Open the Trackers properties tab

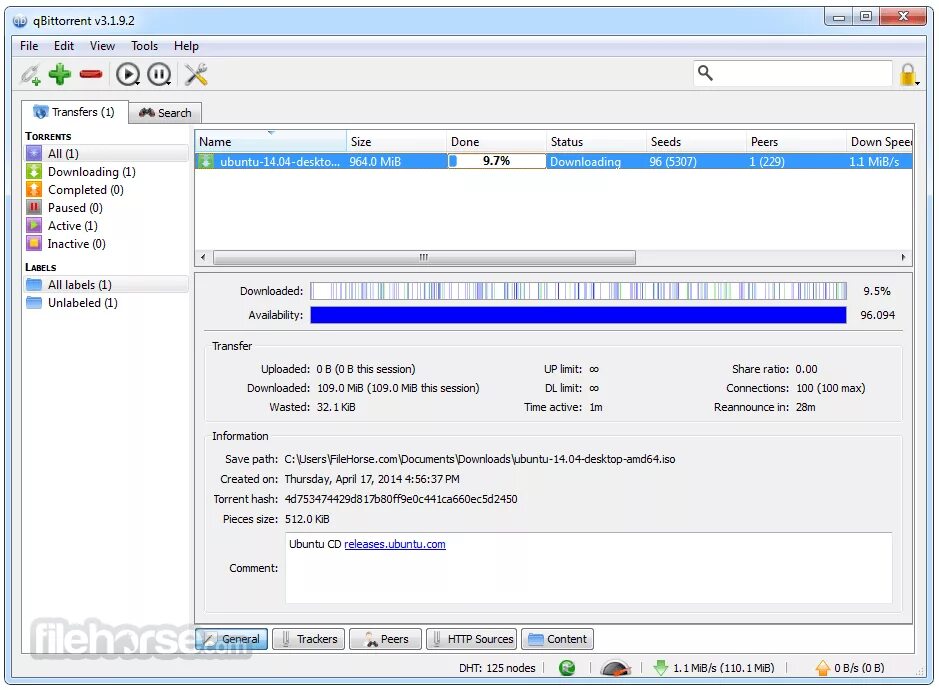pos(308,639)
